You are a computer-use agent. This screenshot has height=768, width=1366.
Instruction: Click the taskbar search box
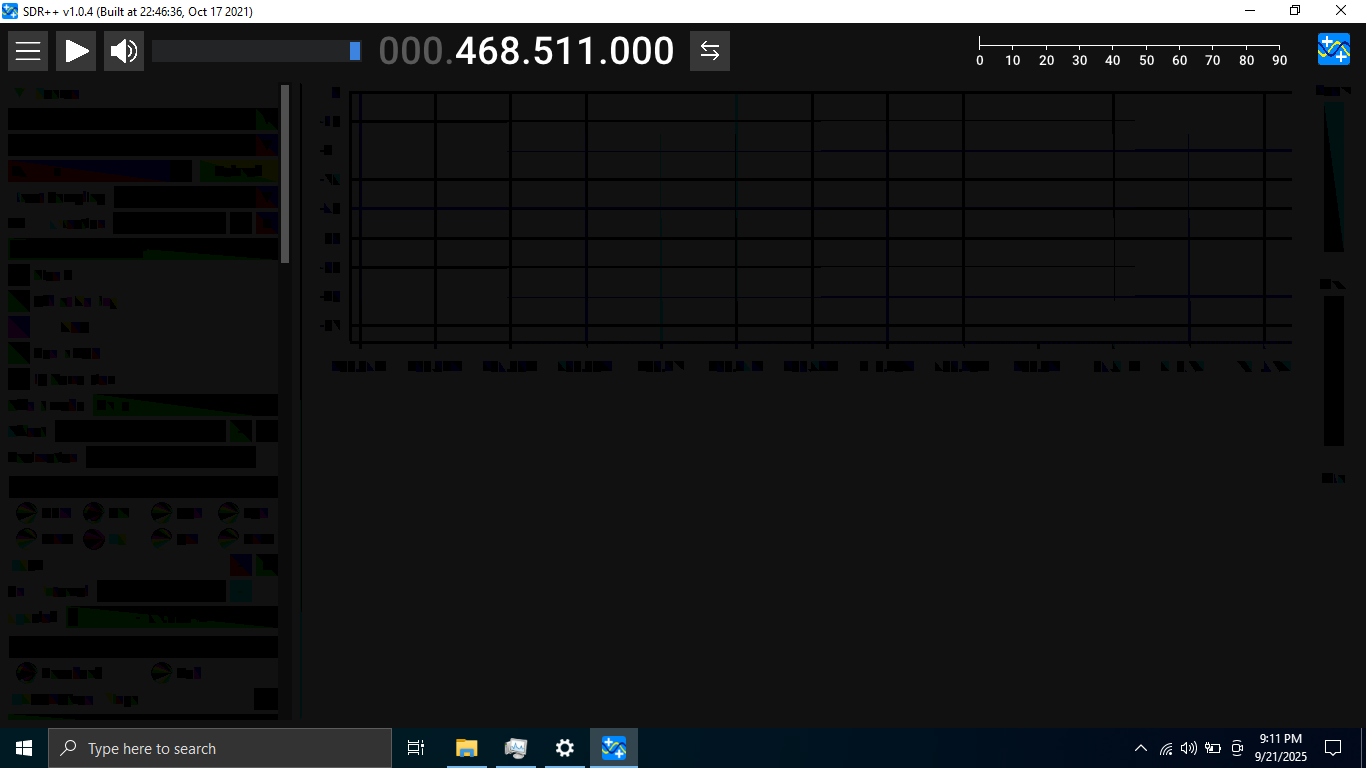(x=220, y=748)
